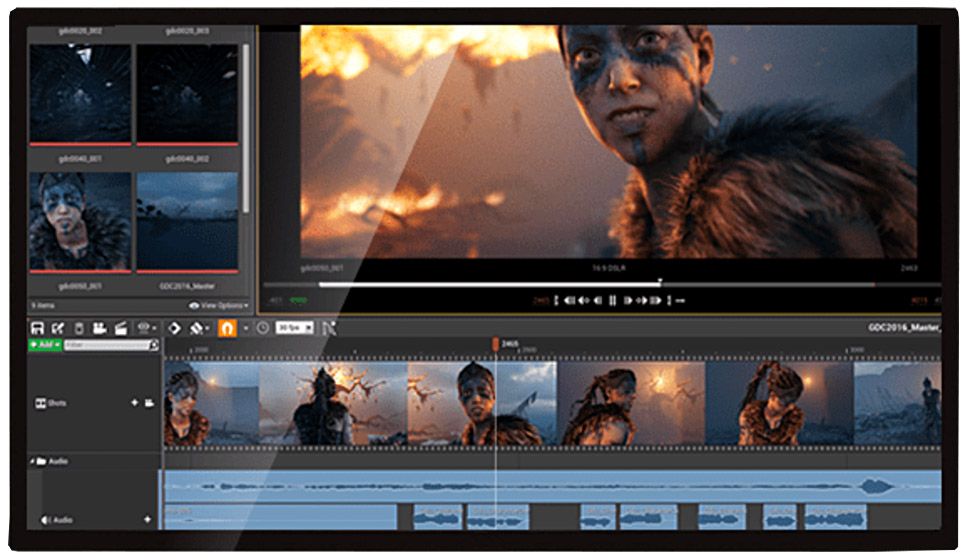Click the Save sequence icon
The height and width of the screenshot is (559, 970).
coord(37,328)
